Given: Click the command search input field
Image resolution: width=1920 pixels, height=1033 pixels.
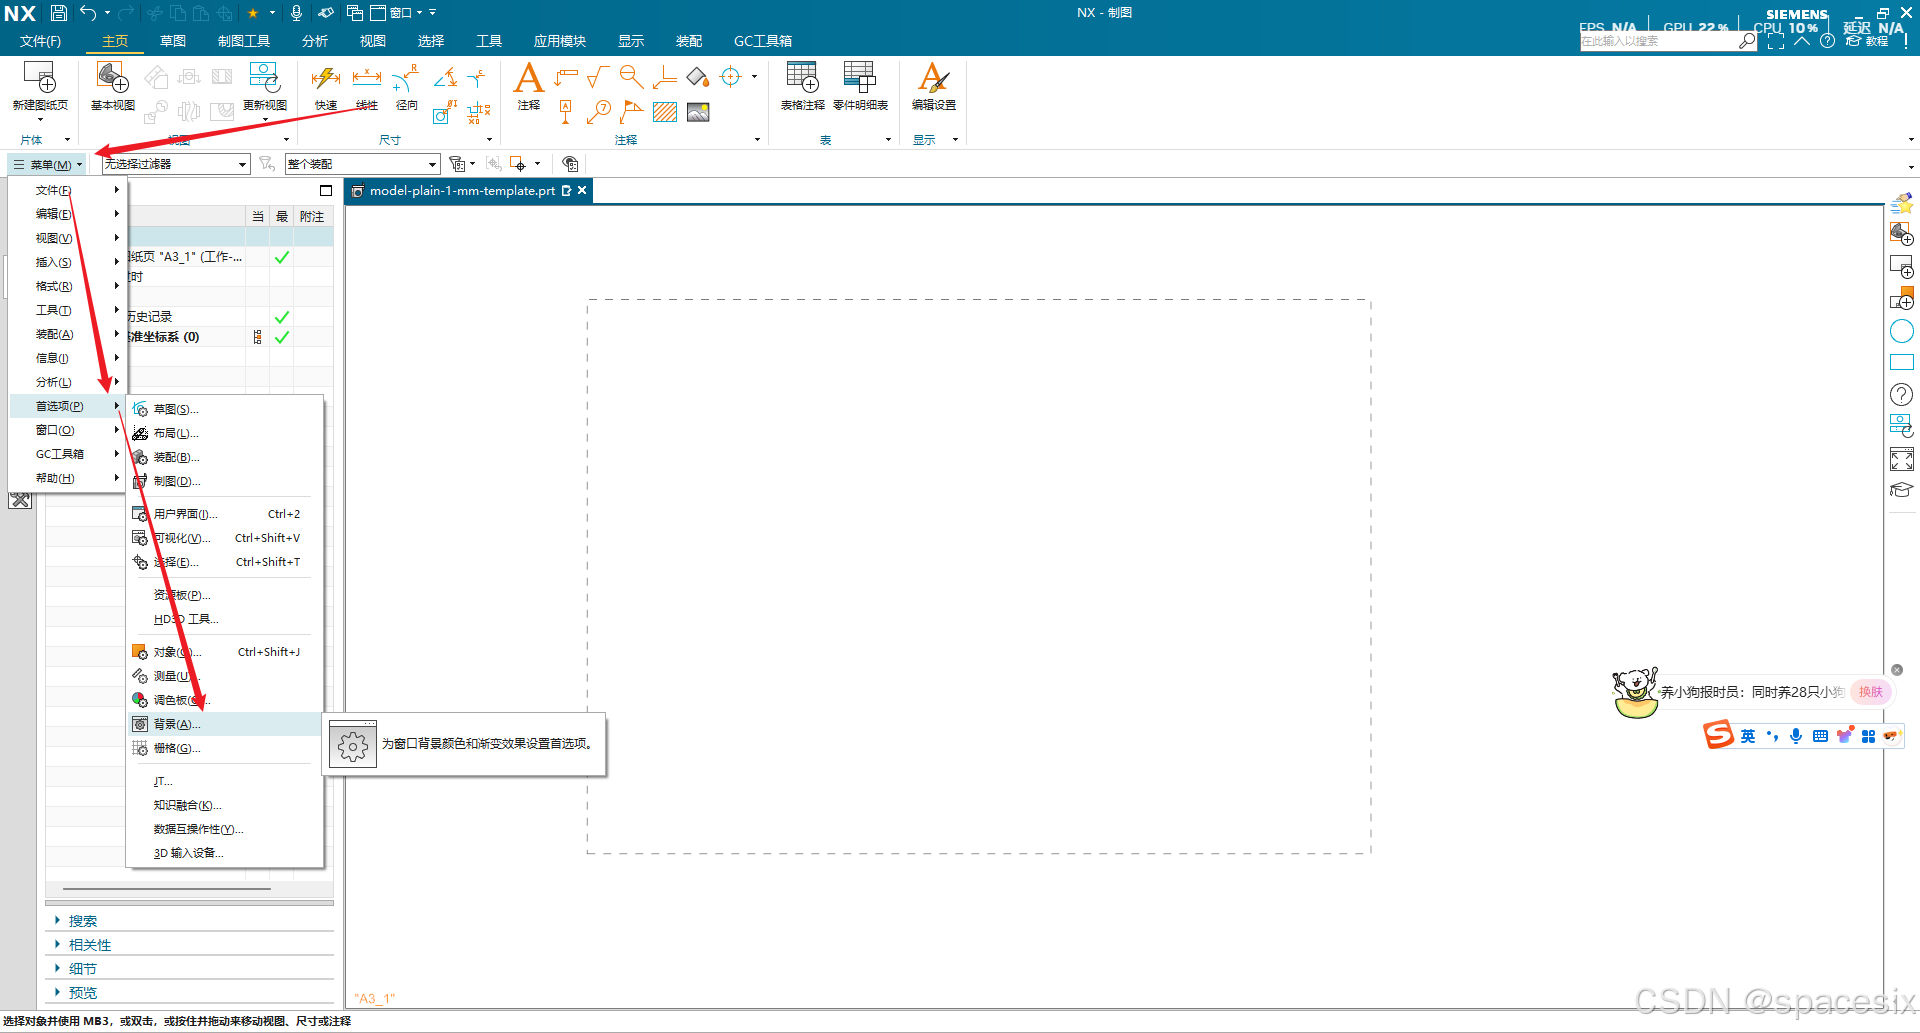Looking at the screenshot, I should click(1658, 41).
